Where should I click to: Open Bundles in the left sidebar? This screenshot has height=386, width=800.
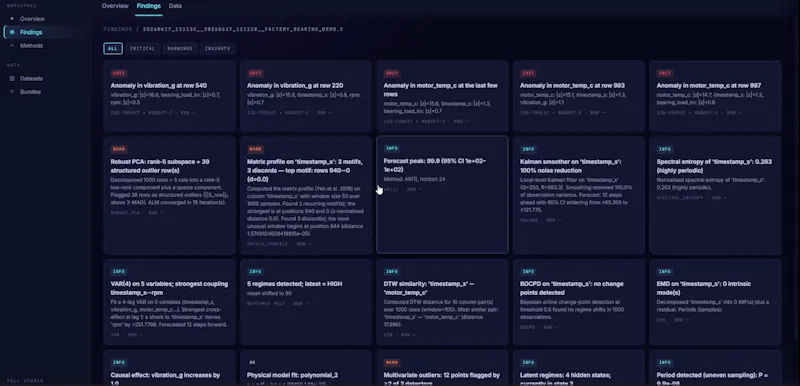tap(30, 92)
